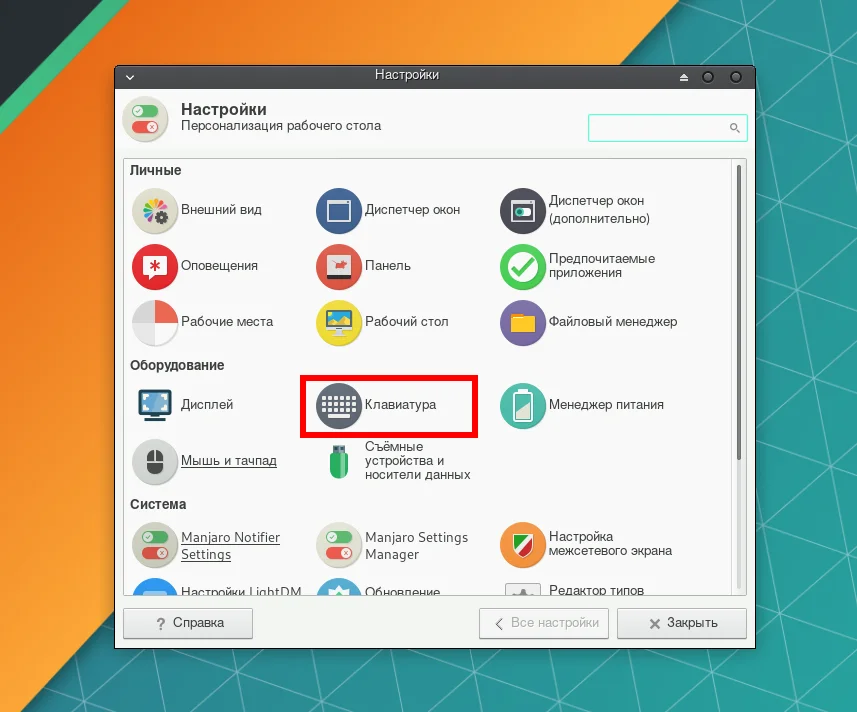Open the Рабочие места workspaces icon
This screenshot has height=712, width=857.
coord(155,322)
